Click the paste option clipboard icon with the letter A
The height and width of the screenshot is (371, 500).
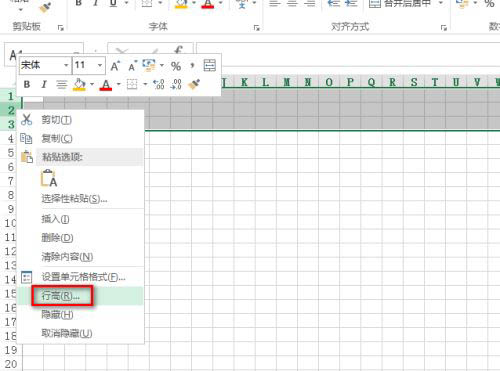click(x=49, y=178)
